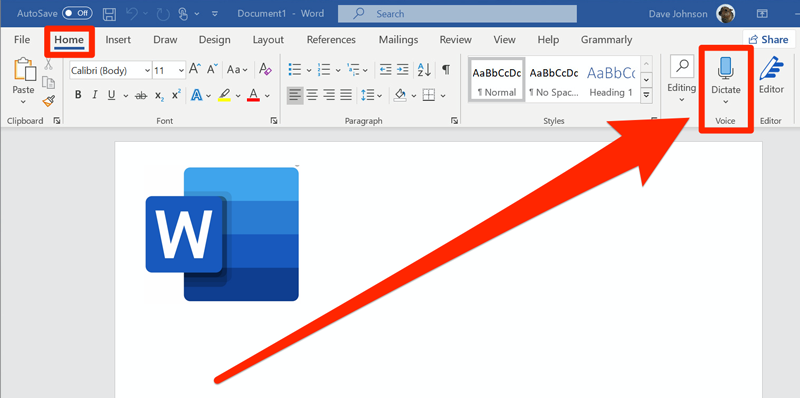Click the Dictate microphone icon

tap(726, 68)
